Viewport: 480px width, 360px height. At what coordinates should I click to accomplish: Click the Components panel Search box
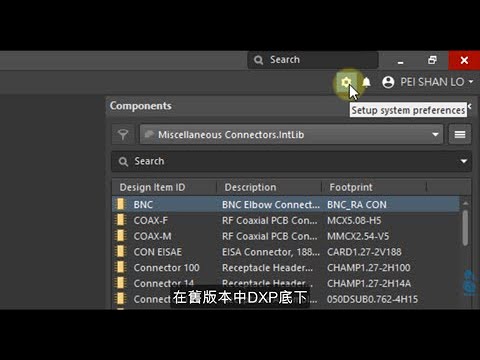[x=291, y=161]
